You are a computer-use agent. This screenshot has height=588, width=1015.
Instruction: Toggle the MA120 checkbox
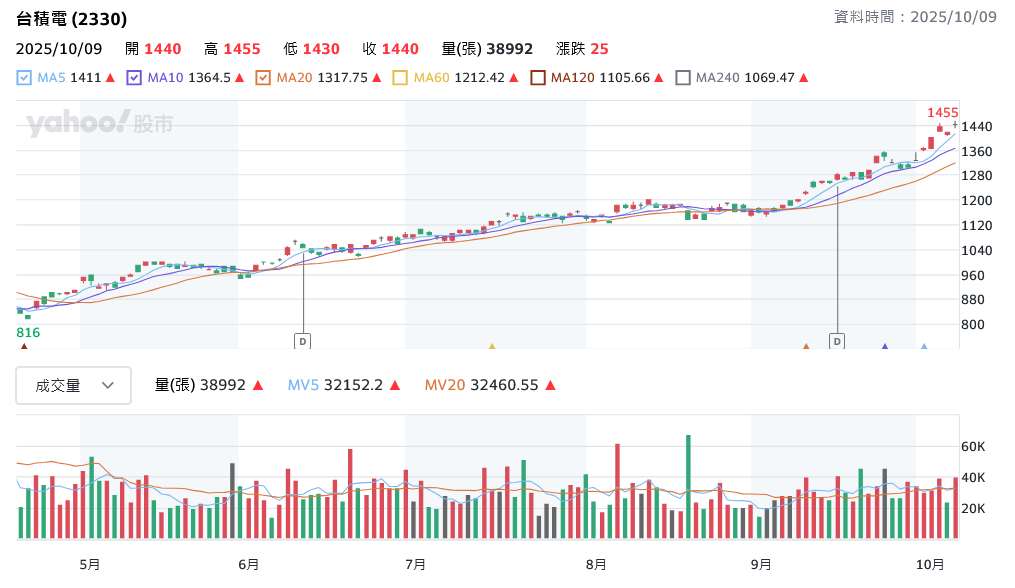click(538, 77)
